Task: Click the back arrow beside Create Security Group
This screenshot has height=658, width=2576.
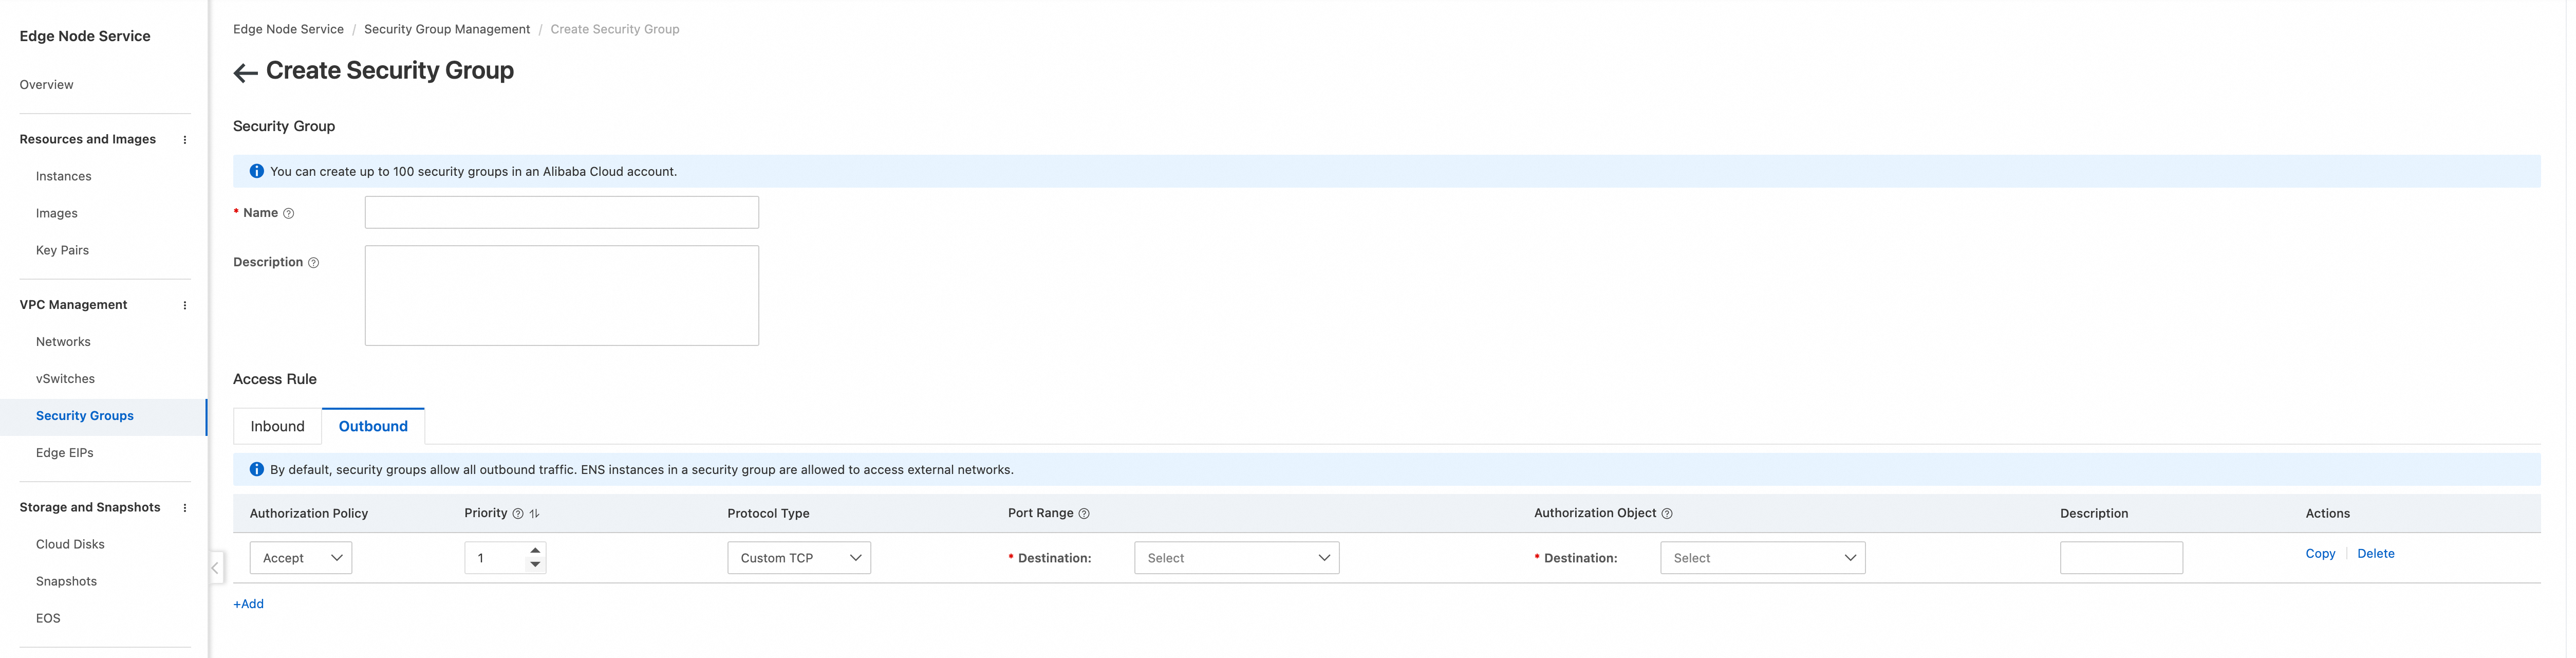Action: (x=245, y=72)
